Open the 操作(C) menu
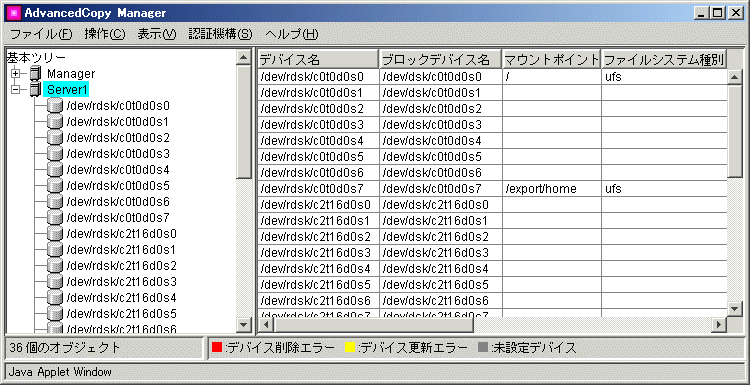The width and height of the screenshot is (751, 385). [x=105, y=34]
